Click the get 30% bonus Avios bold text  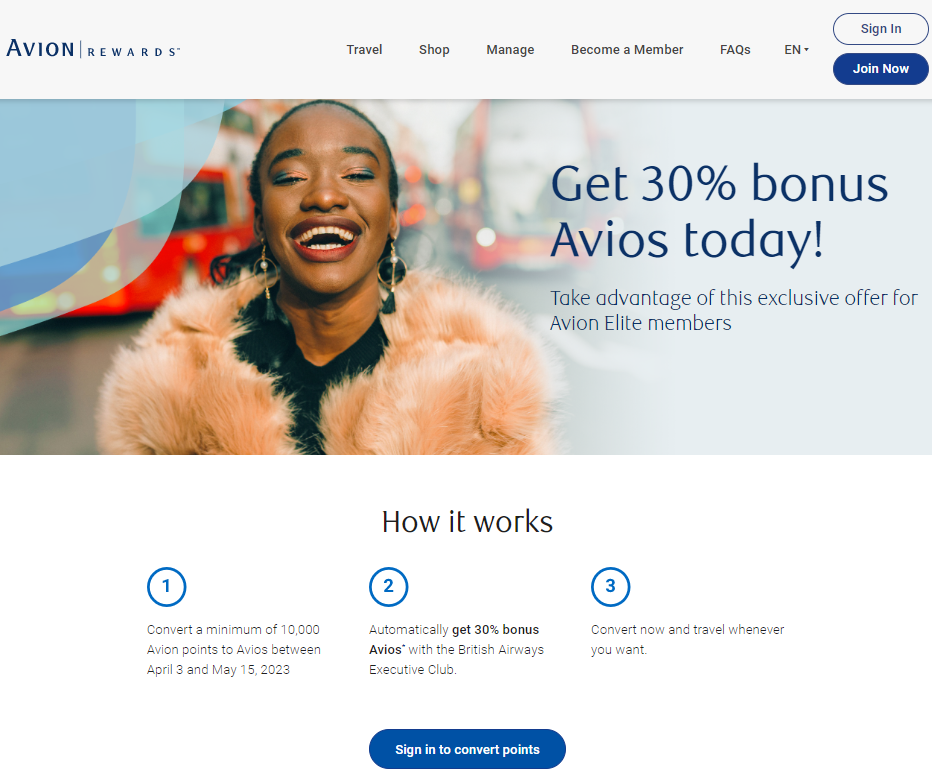(454, 639)
